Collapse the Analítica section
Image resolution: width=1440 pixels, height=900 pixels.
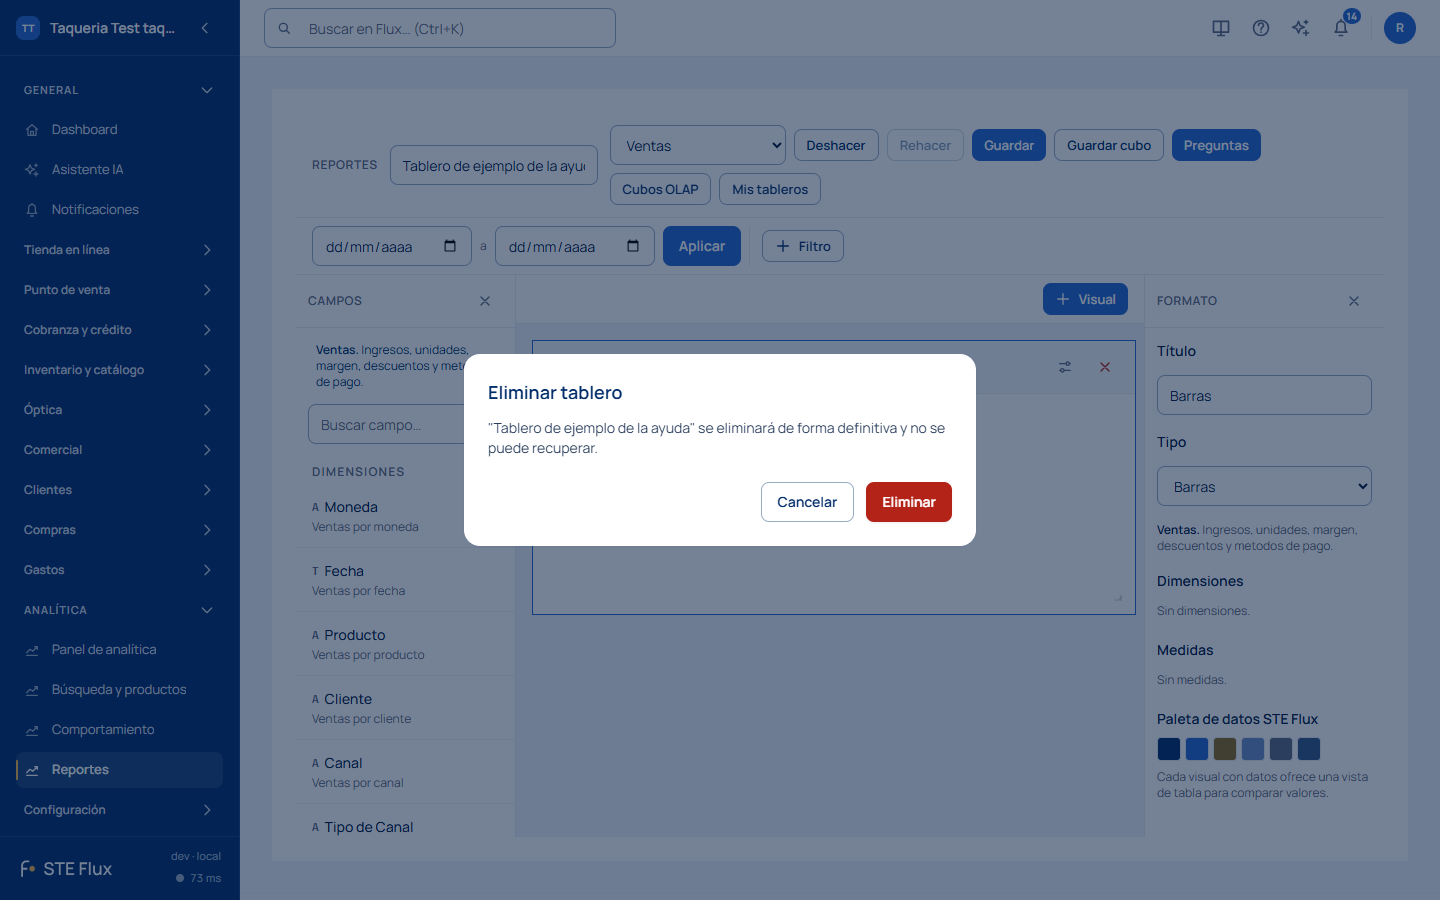click(x=119, y=610)
